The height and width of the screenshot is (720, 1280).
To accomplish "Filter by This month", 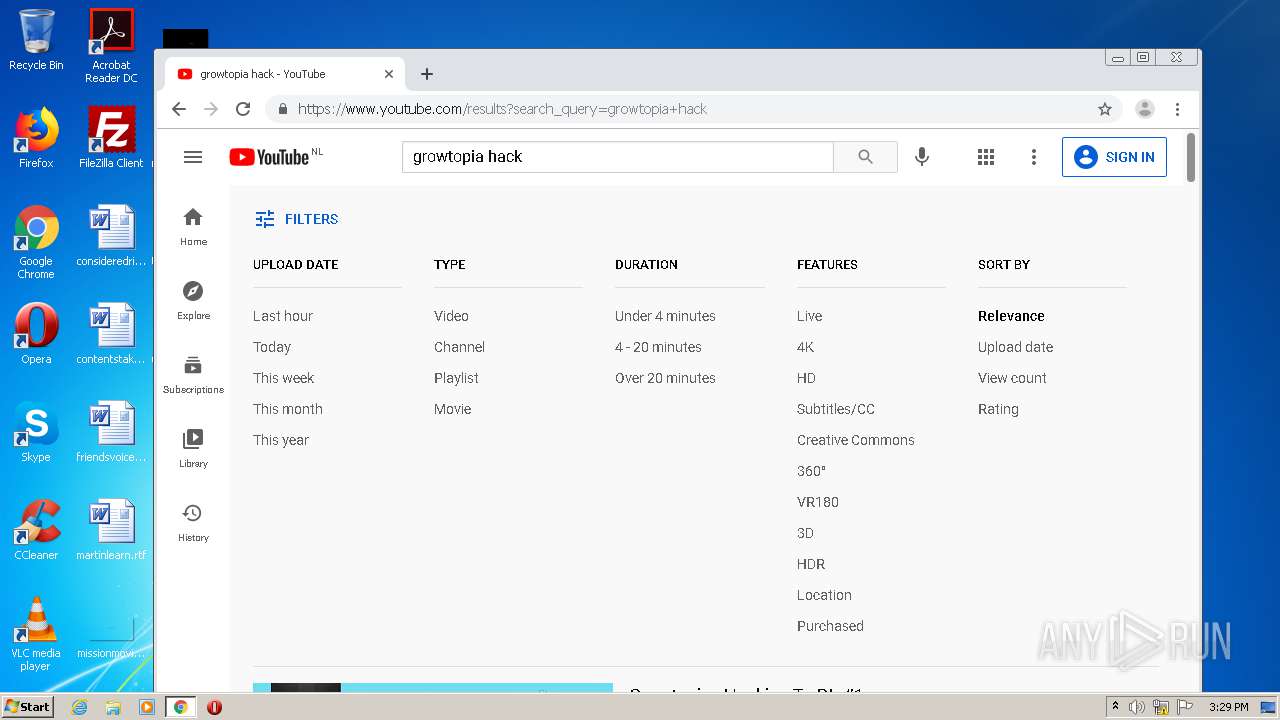I will [x=287, y=409].
